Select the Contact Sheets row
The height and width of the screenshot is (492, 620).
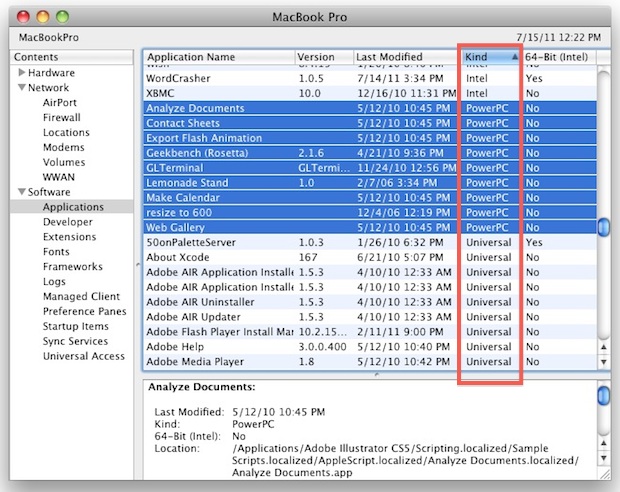(x=370, y=123)
